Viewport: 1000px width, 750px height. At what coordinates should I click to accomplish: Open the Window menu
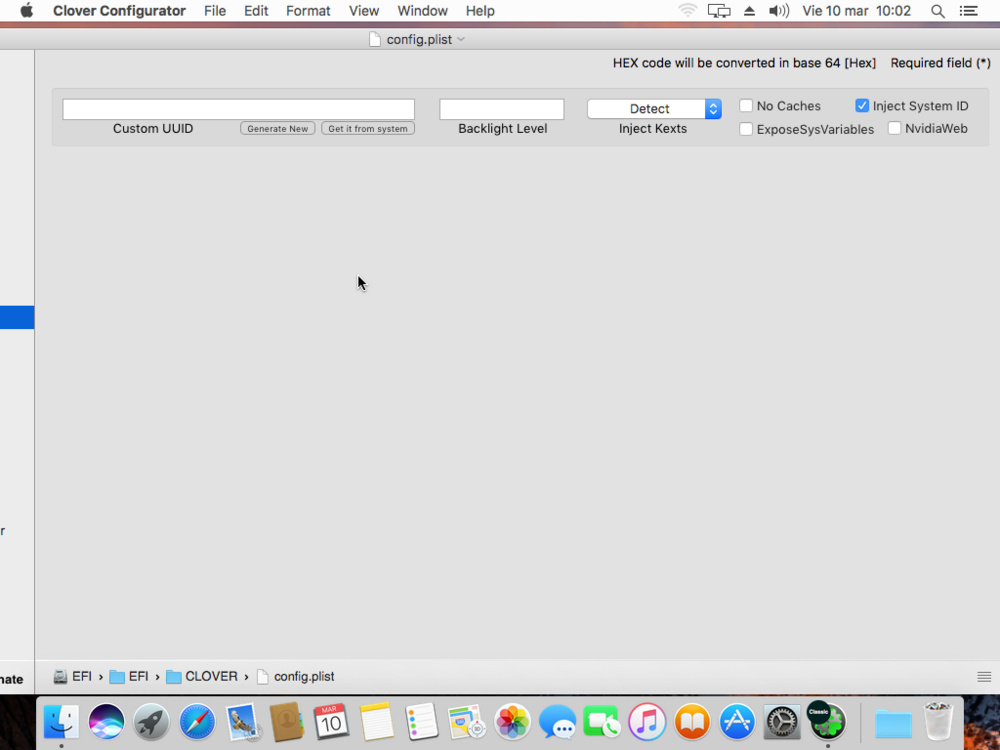tap(422, 11)
